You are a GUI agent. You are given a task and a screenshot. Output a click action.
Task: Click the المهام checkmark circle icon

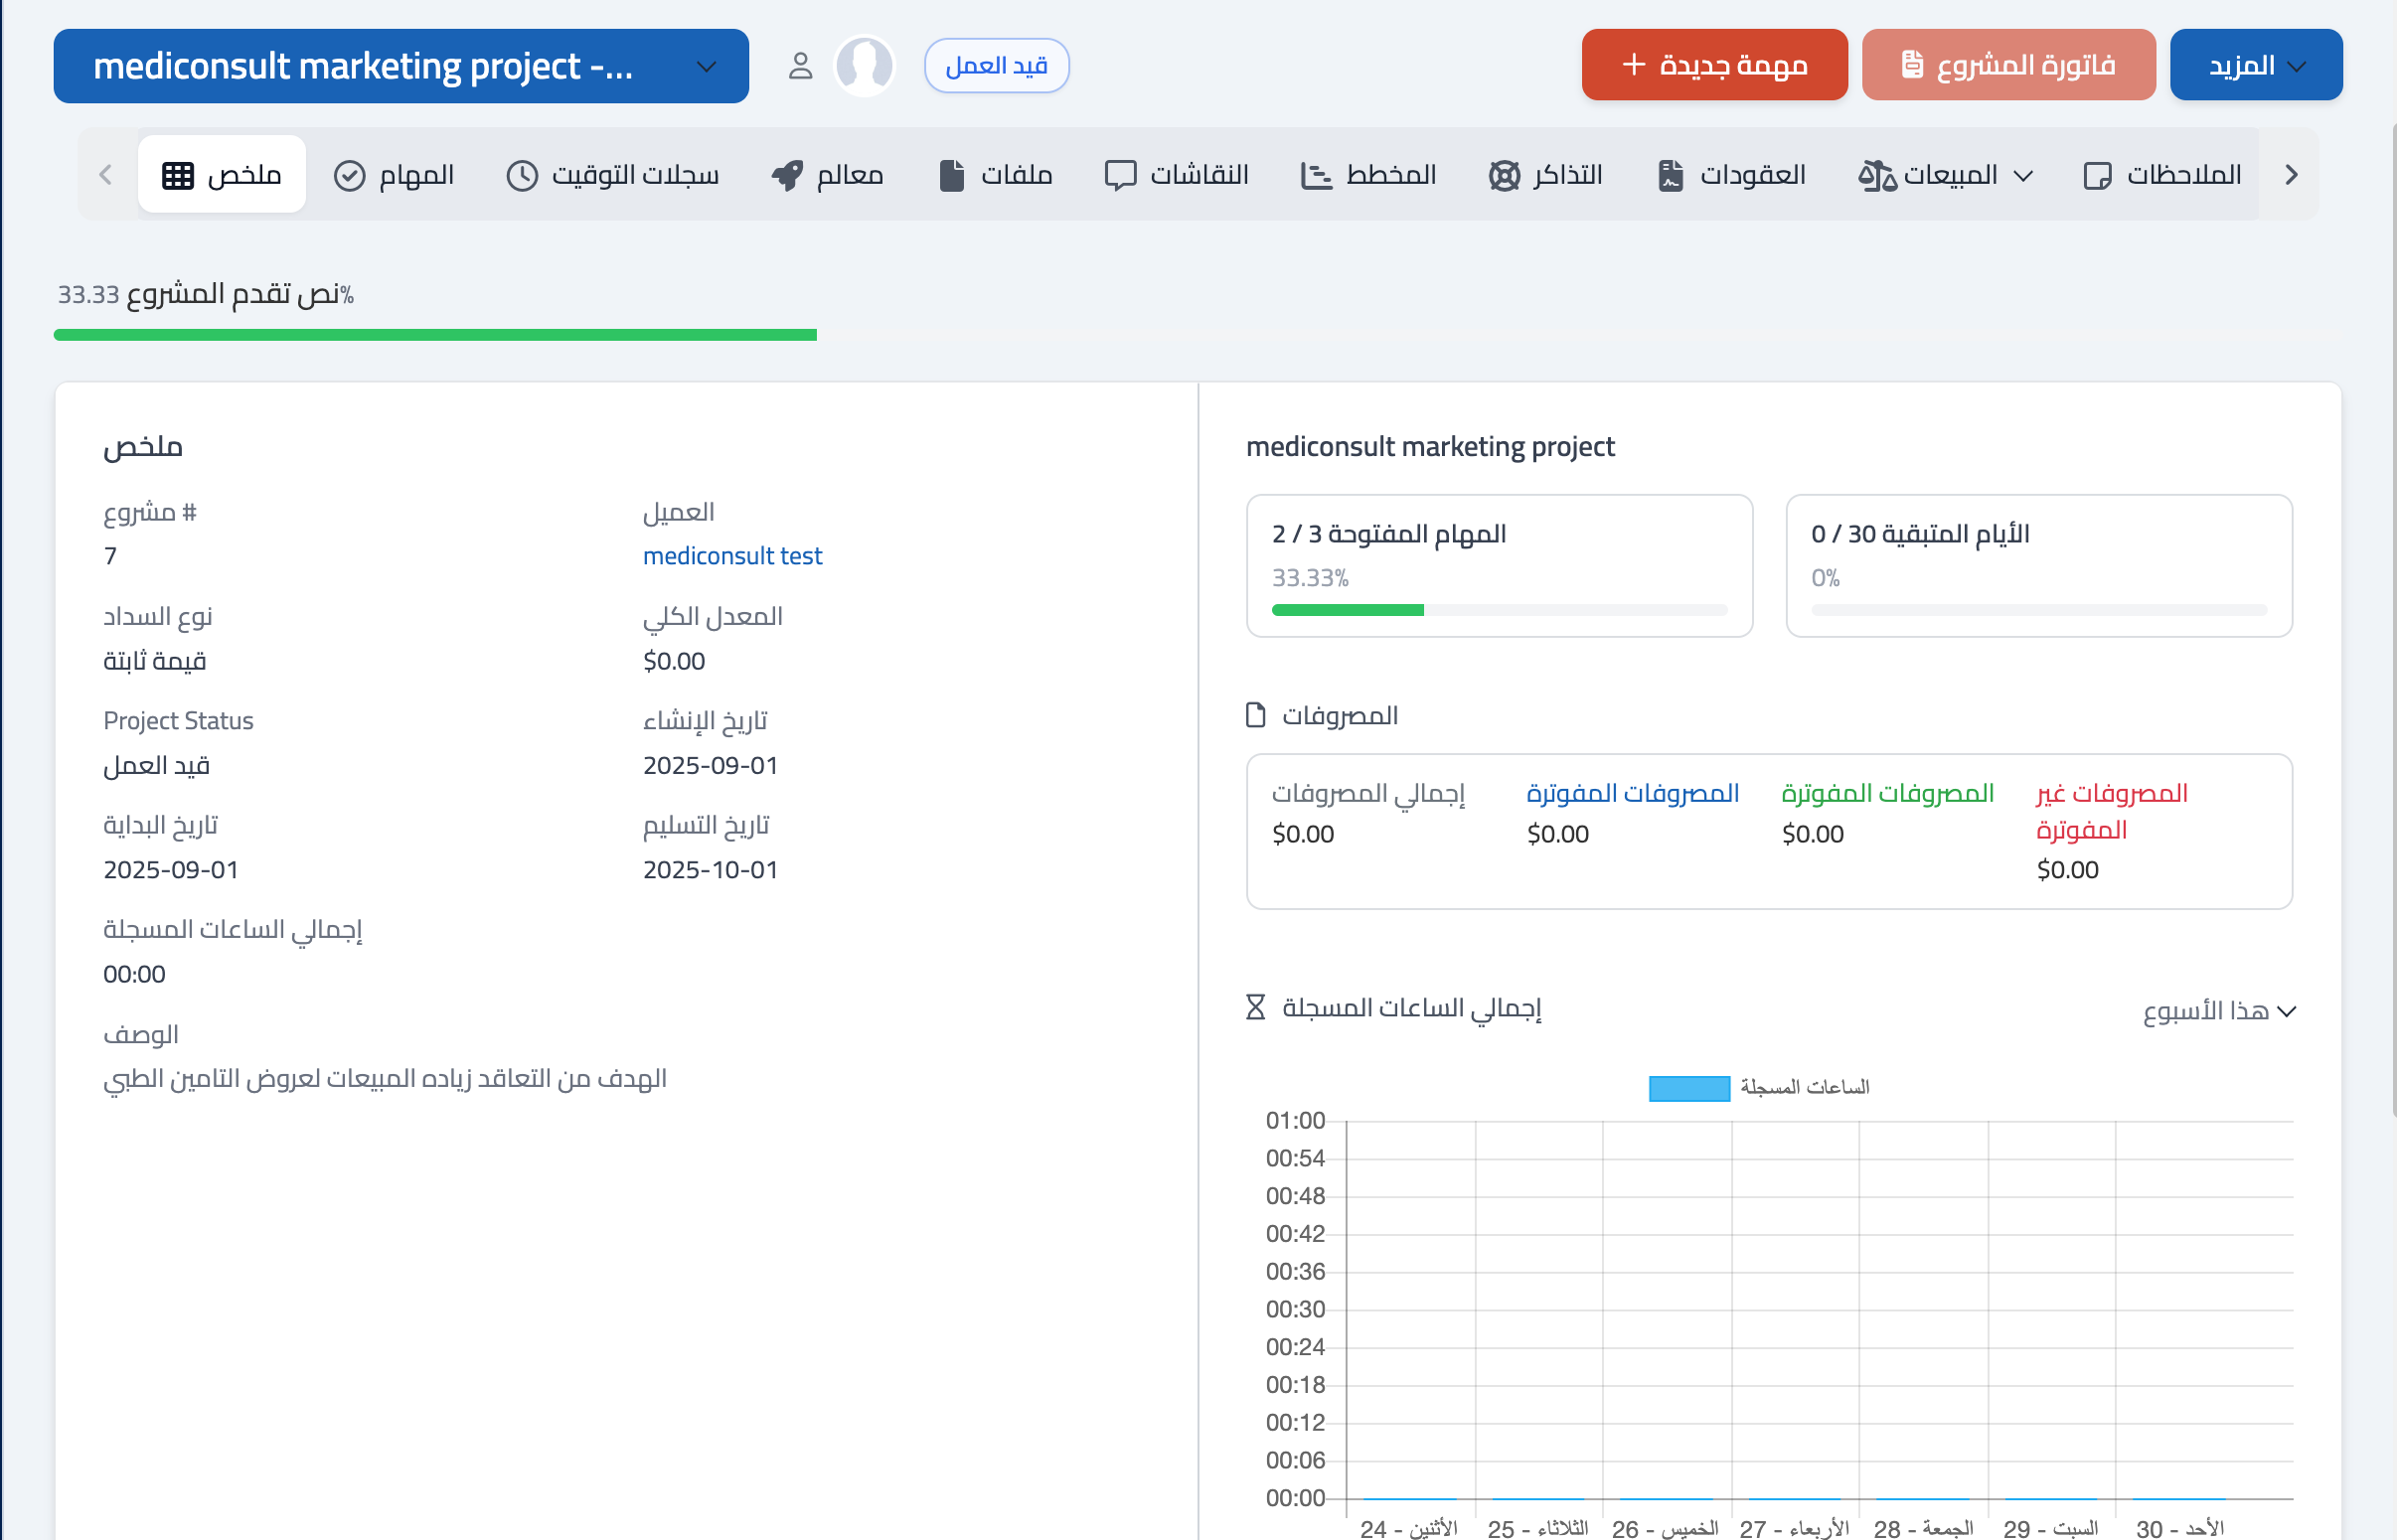pyautogui.click(x=349, y=176)
